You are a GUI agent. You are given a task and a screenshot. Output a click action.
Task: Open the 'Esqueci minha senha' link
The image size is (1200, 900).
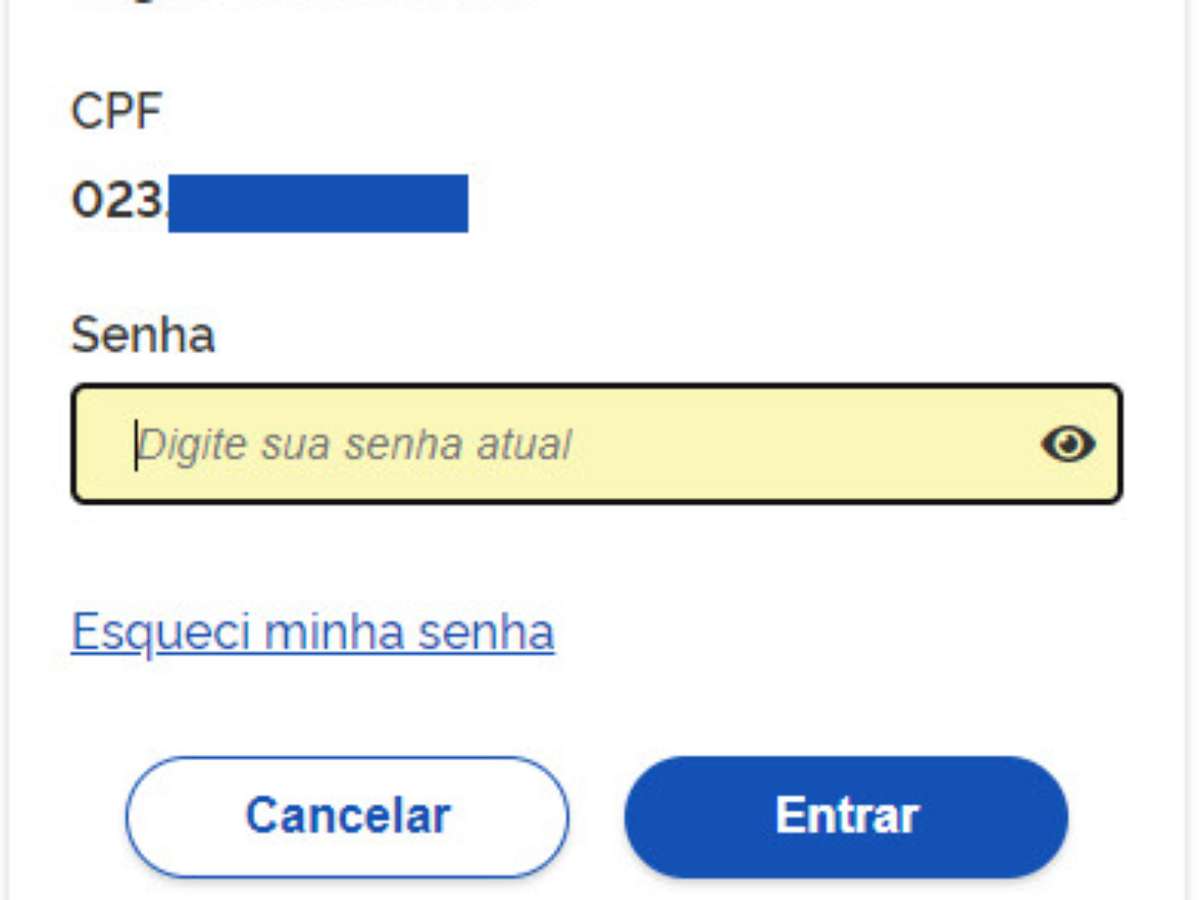click(x=312, y=632)
